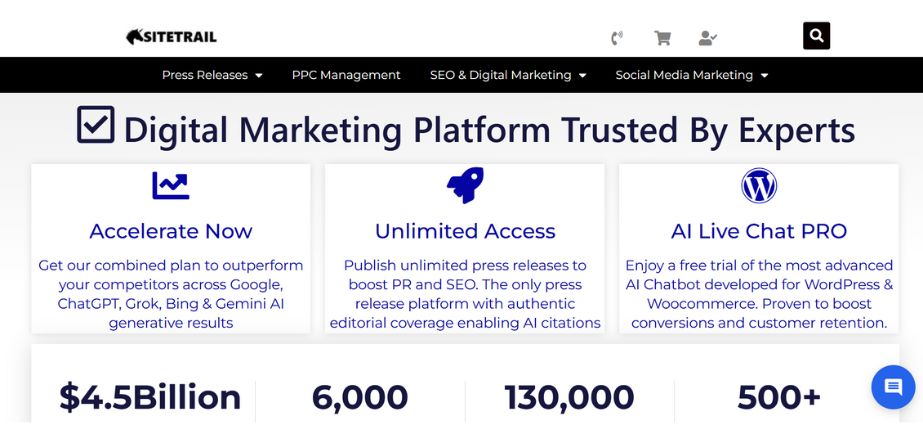Image resolution: width=923 pixels, height=435 pixels.
Task: Click the $4.5Billion statistic
Action: (150, 397)
